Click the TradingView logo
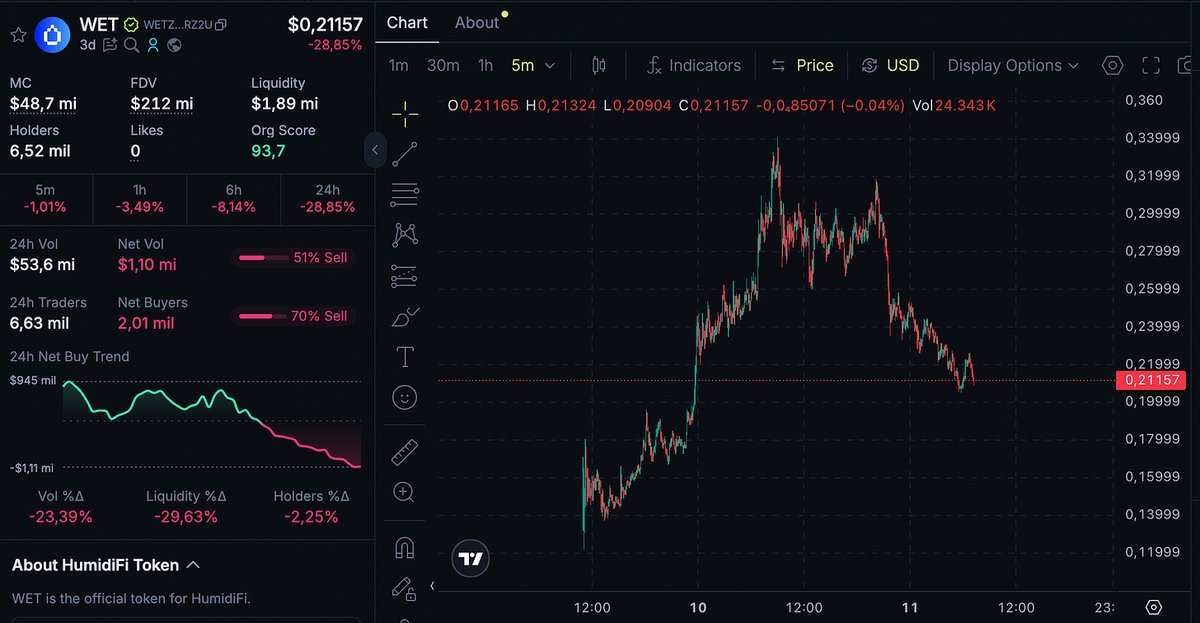 click(471, 559)
